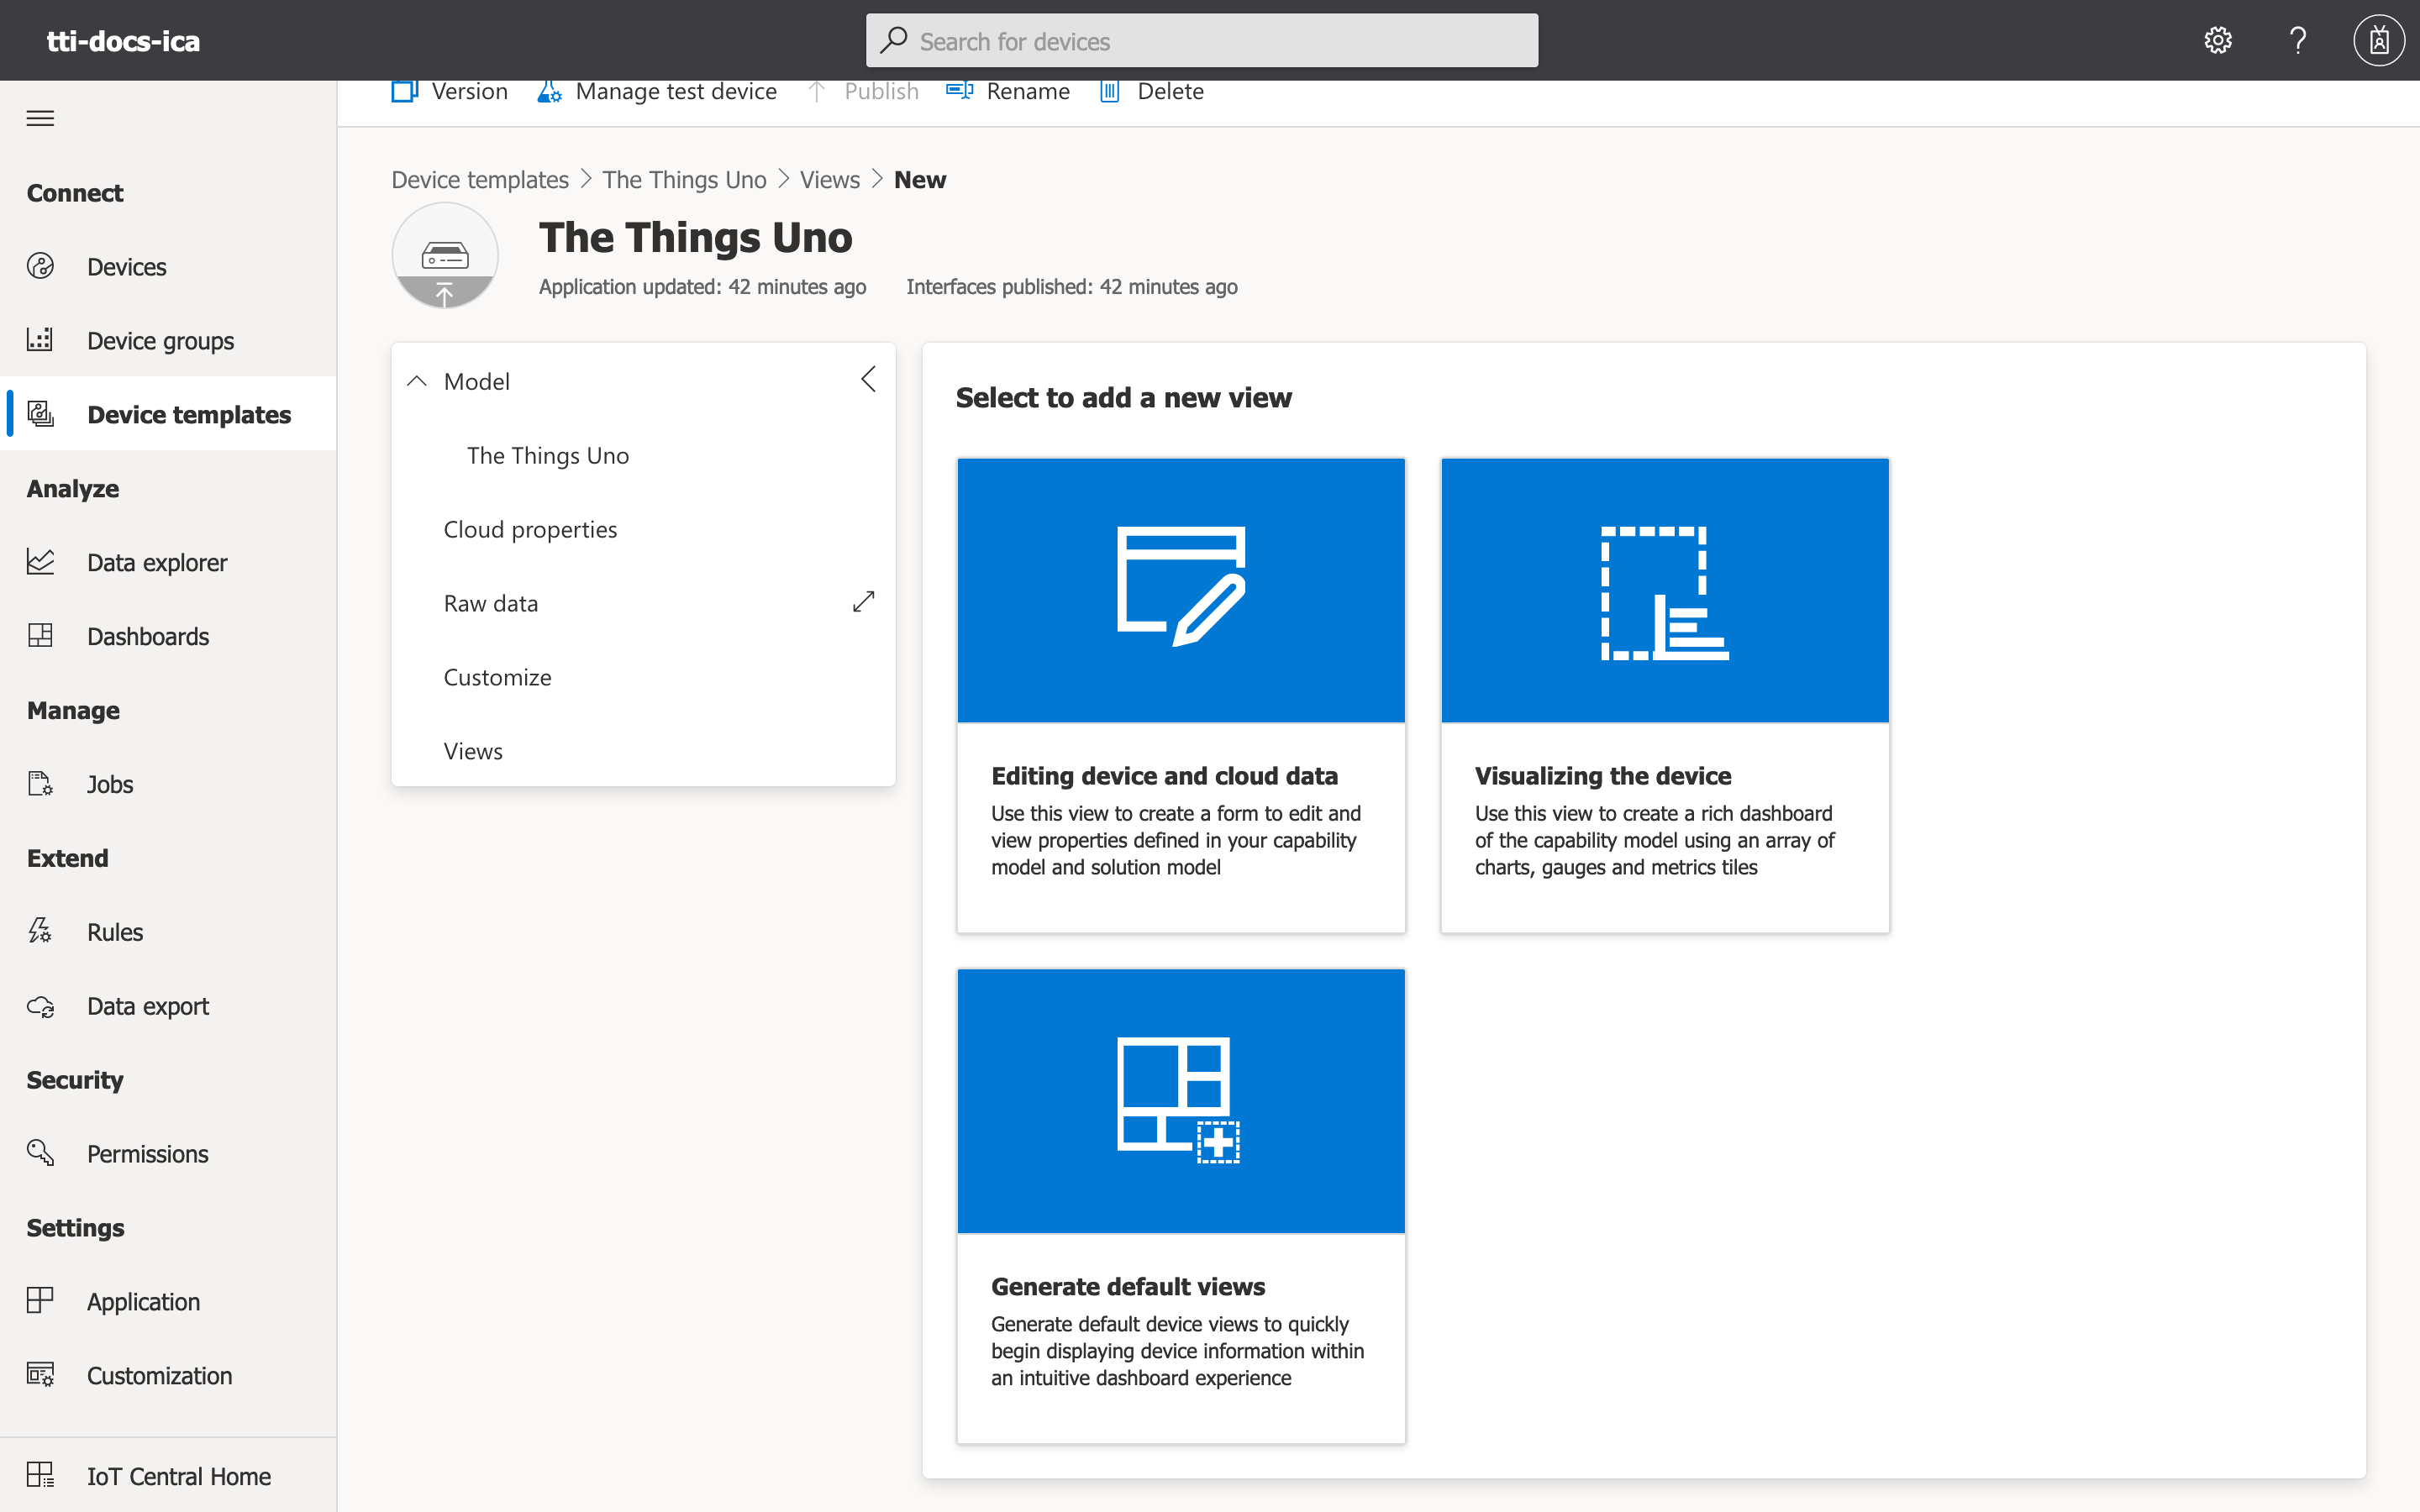Open the Version toolbar option
The height and width of the screenshot is (1512, 2420).
pos(450,91)
